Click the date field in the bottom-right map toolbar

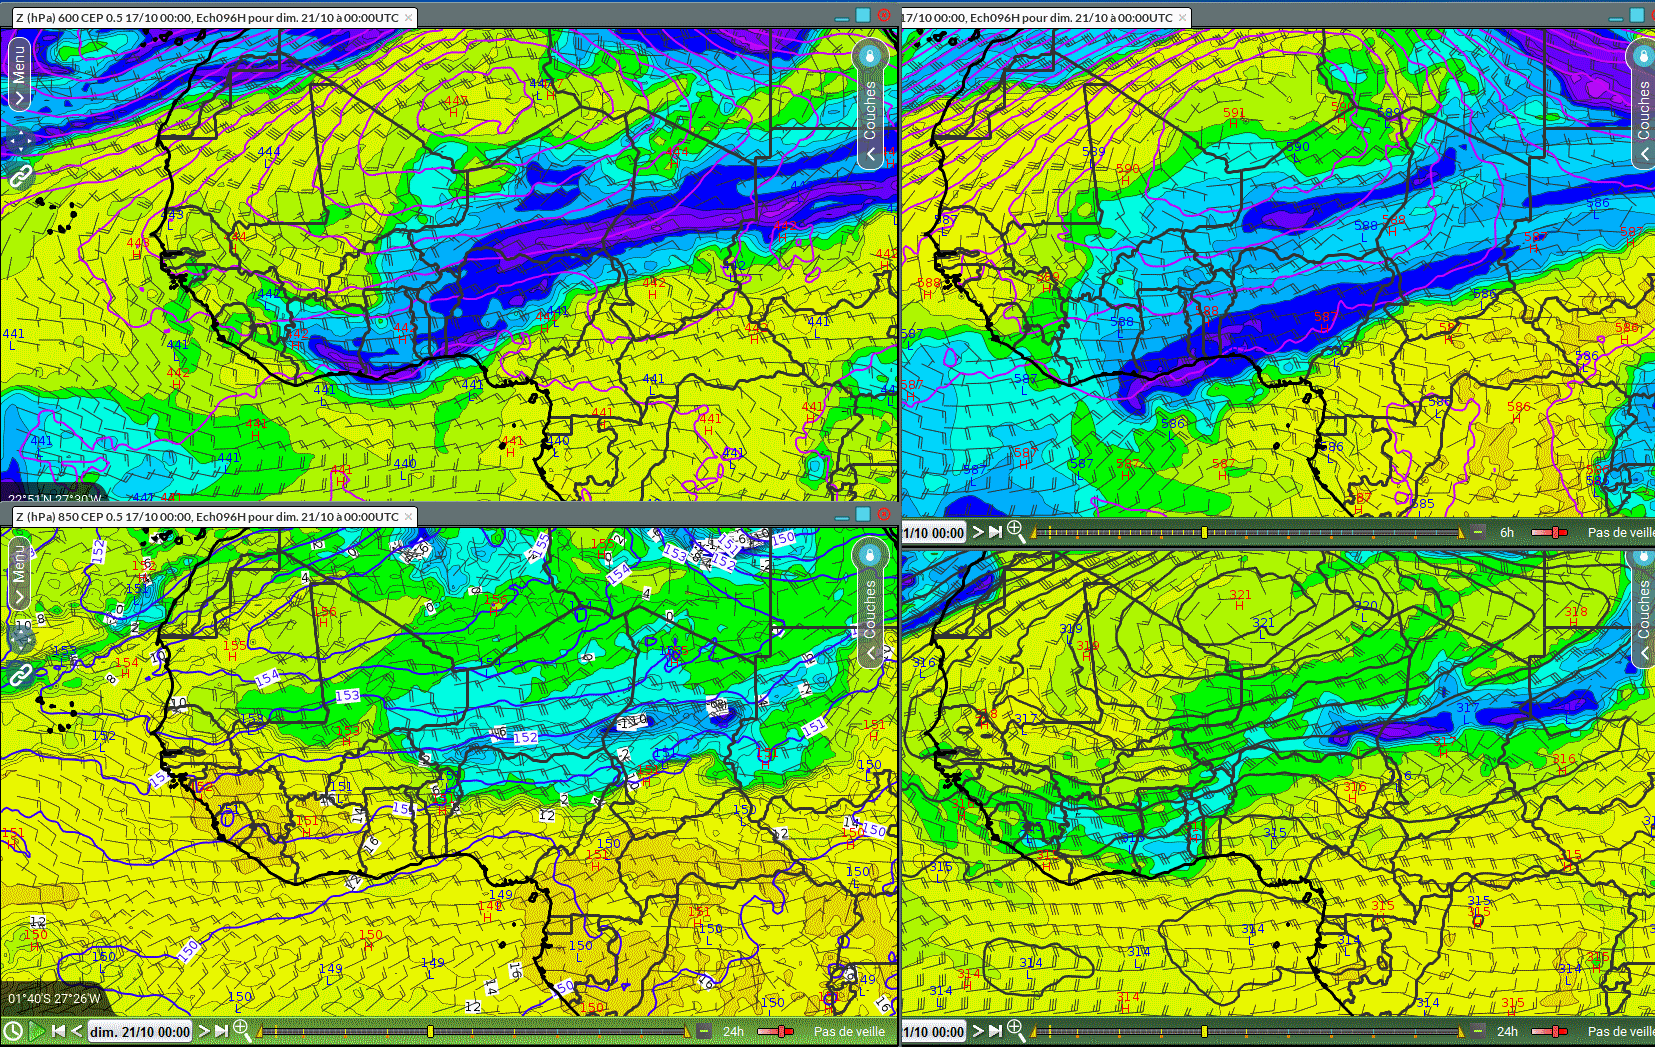(934, 1032)
